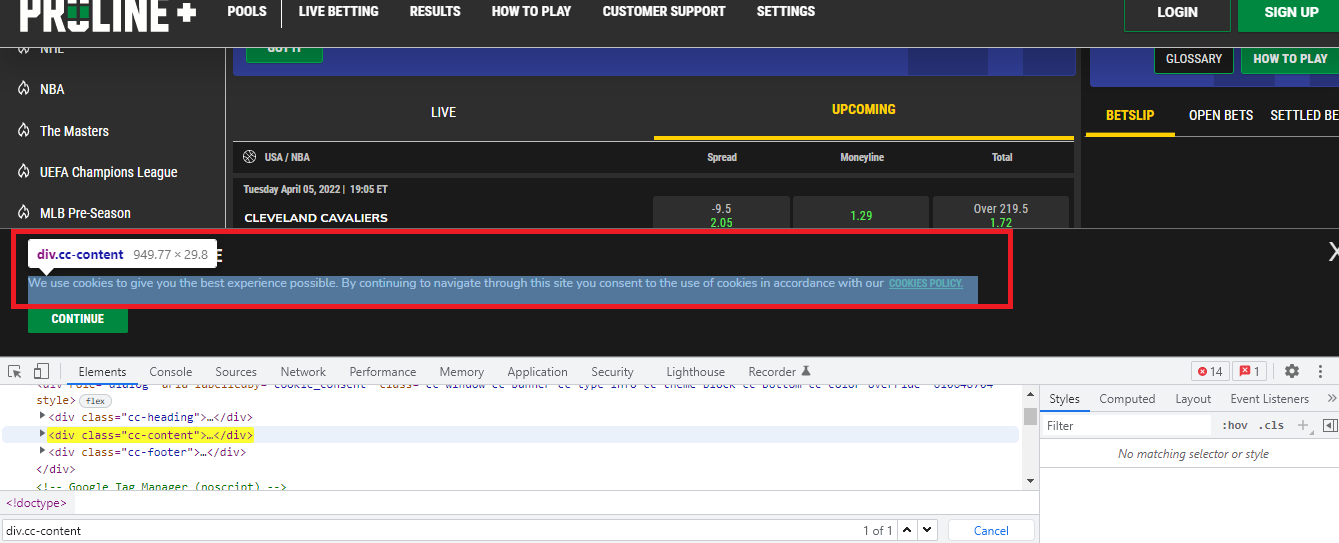The height and width of the screenshot is (543, 1339).
Task: Toggle the device toolbar icon
Action: (x=41, y=371)
